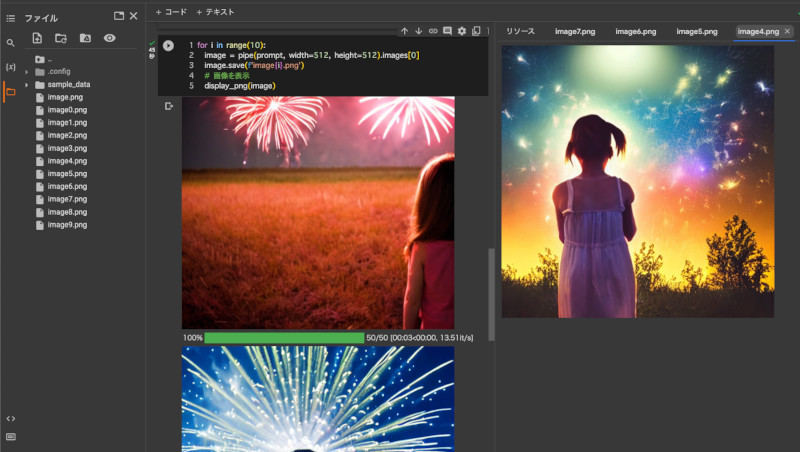The height and width of the screenshot is (452, 800).
Task: Expand the sample_data folder
Action: pyautogui.click(x=27, y=85)
